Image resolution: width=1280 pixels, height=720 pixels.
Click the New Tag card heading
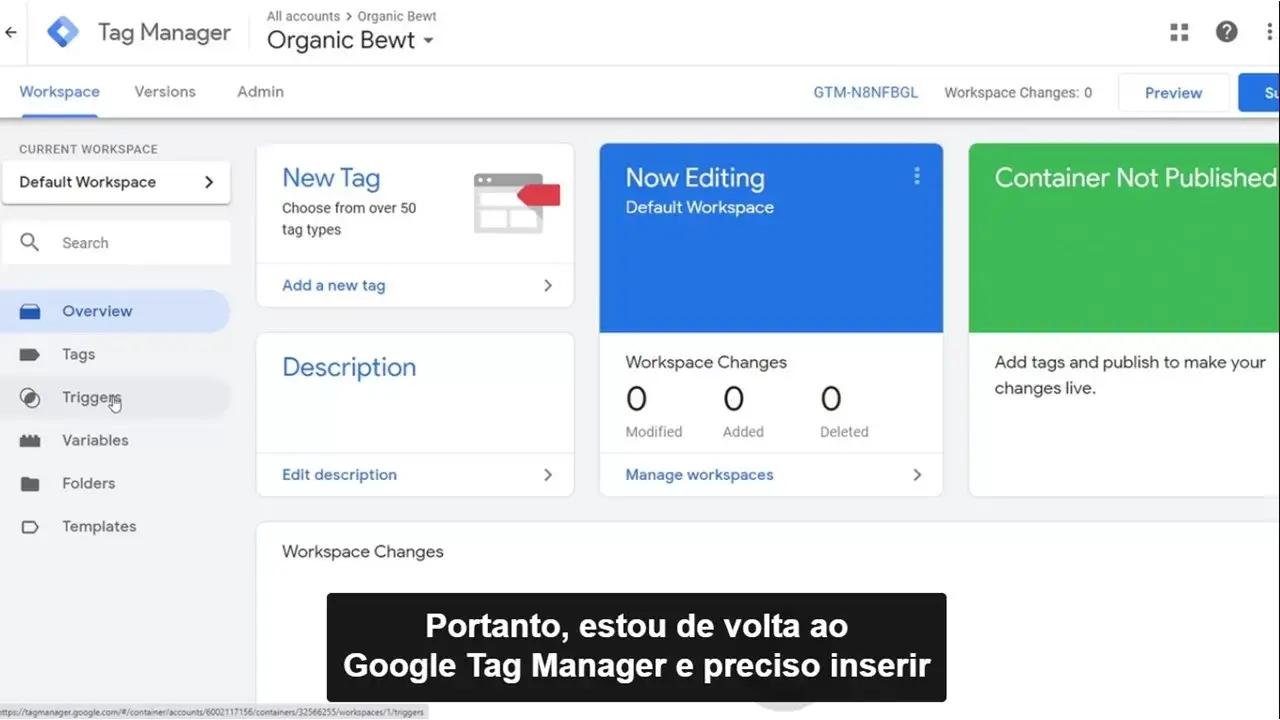tap(331, 178)
